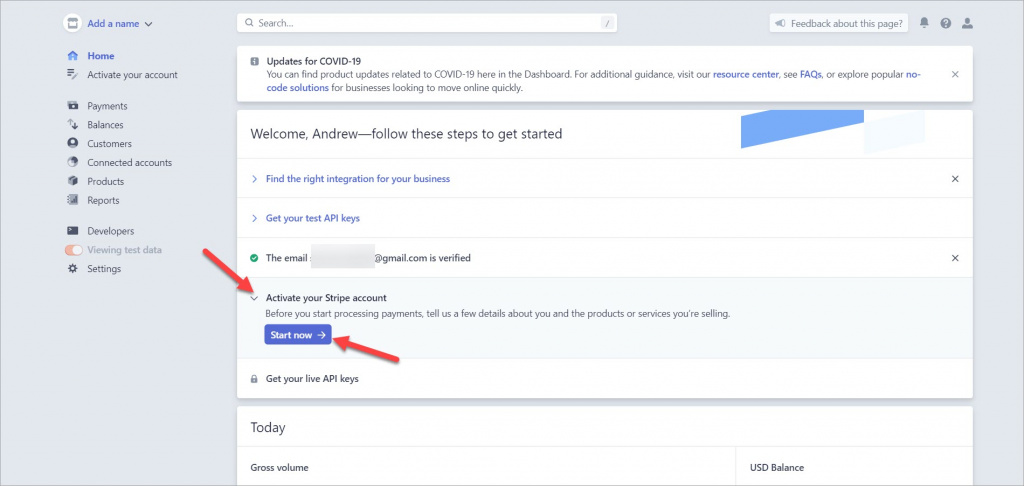
Task: Open Get your test API keys
Action: pyautogui.click(x=313, y=218)
